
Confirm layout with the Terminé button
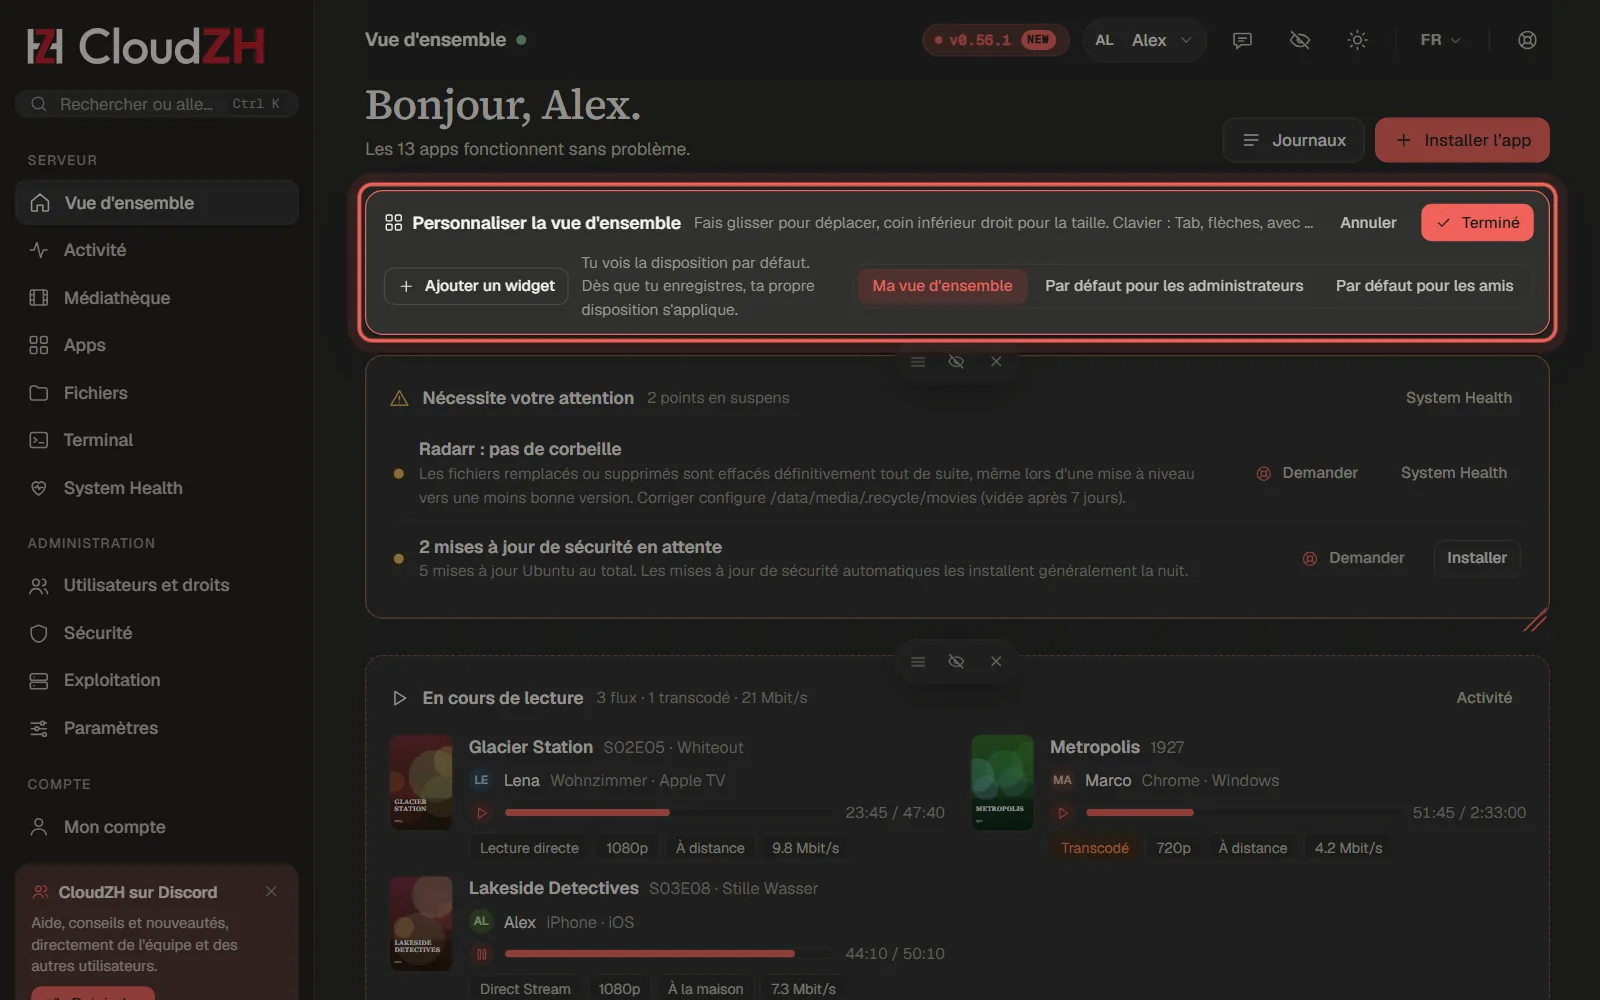pyautogui.click(x=1477, y=223)
